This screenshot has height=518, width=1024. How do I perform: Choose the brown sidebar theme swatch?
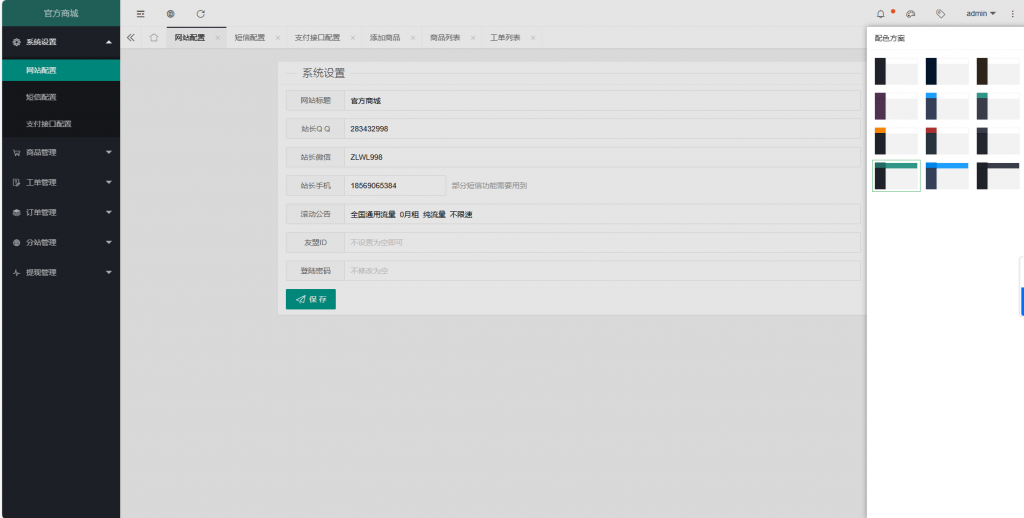point(998,71)
